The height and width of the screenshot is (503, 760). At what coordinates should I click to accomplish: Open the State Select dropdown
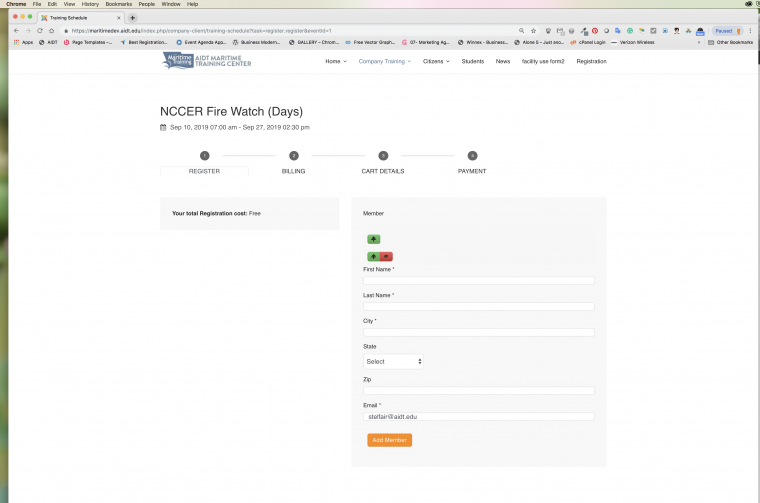(x=393, y=362)
